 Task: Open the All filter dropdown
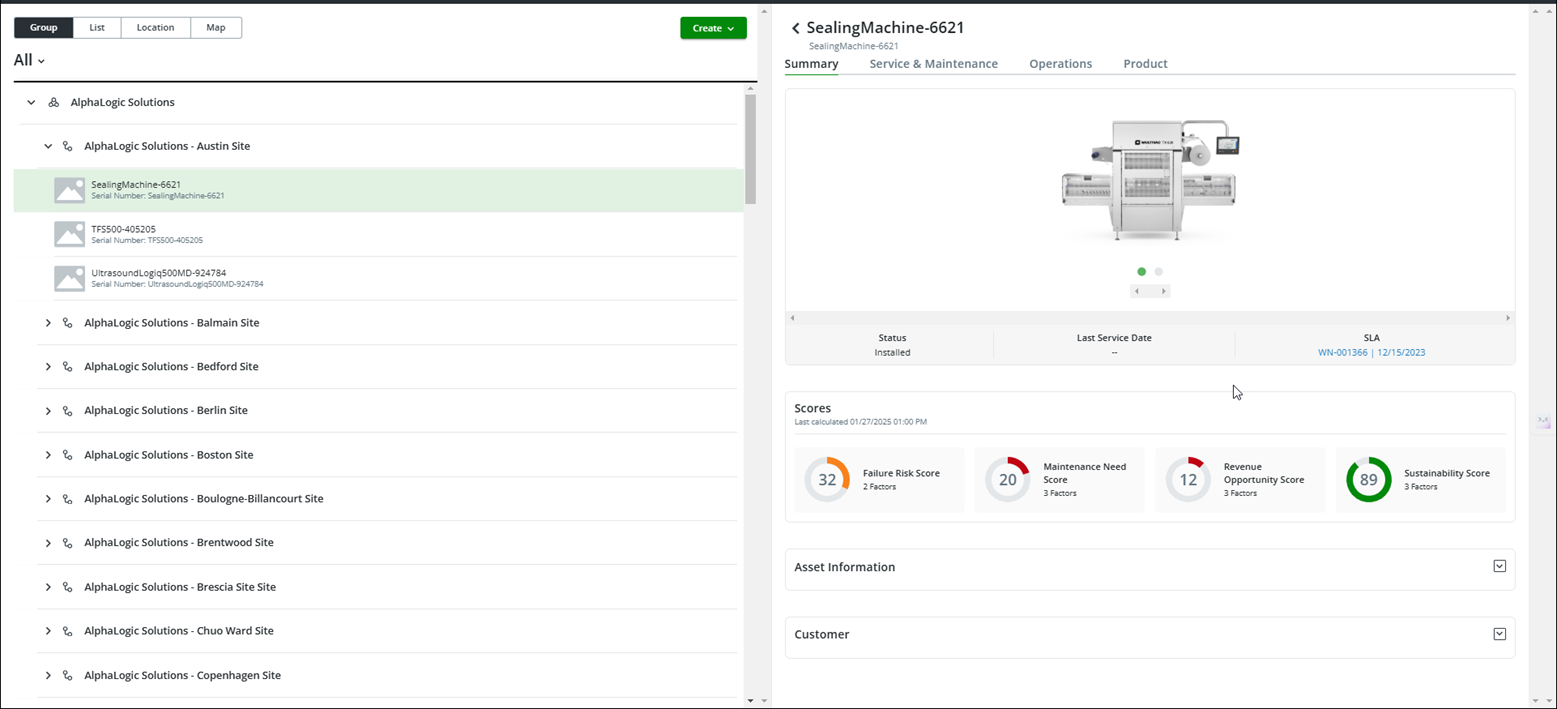29,60
